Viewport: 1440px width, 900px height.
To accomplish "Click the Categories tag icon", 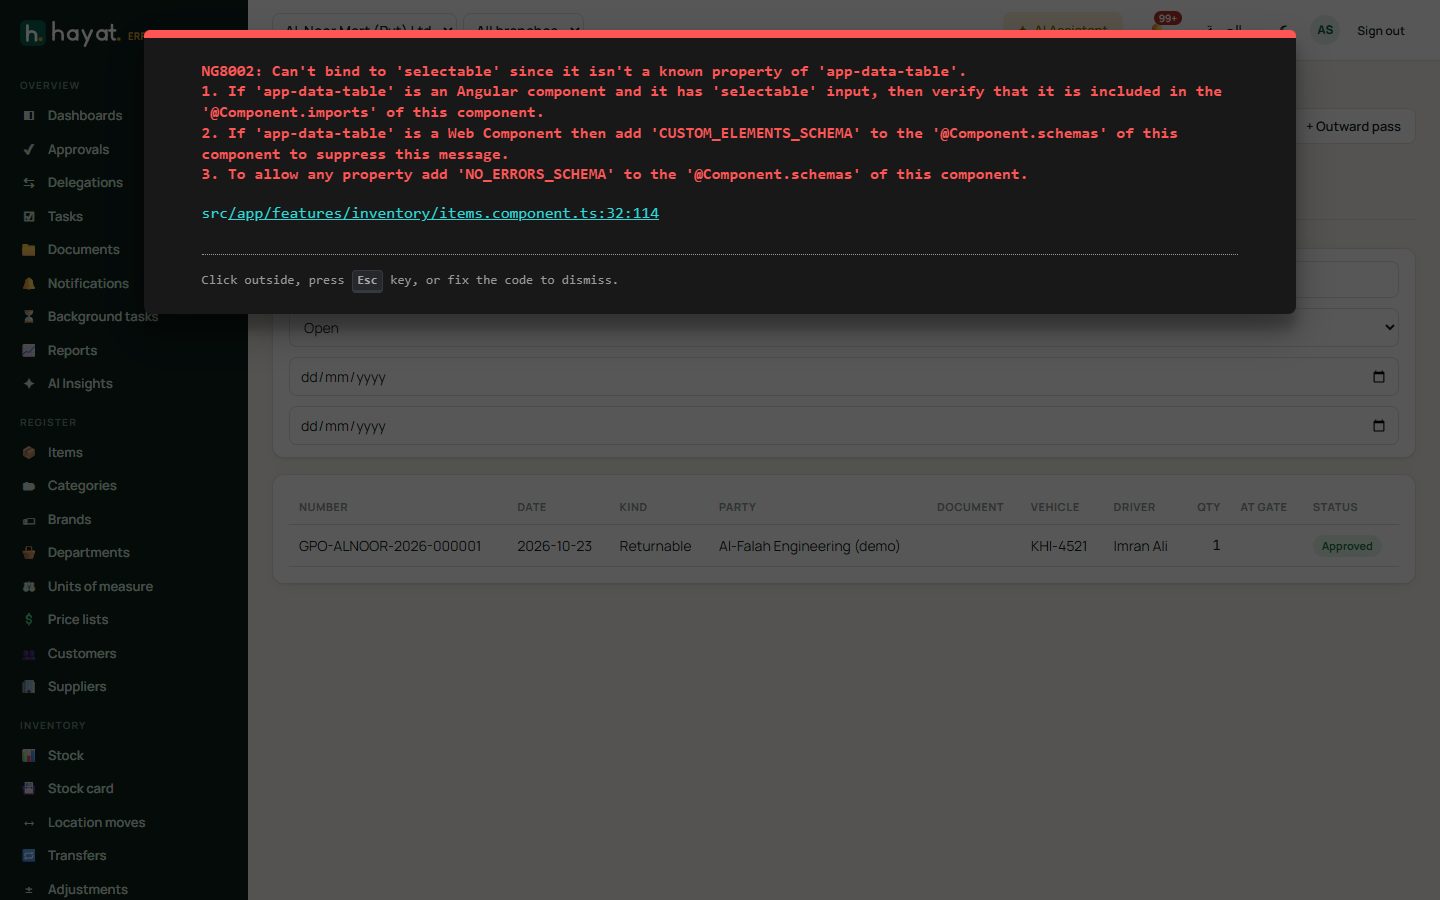I will click(x=29, y=486).
